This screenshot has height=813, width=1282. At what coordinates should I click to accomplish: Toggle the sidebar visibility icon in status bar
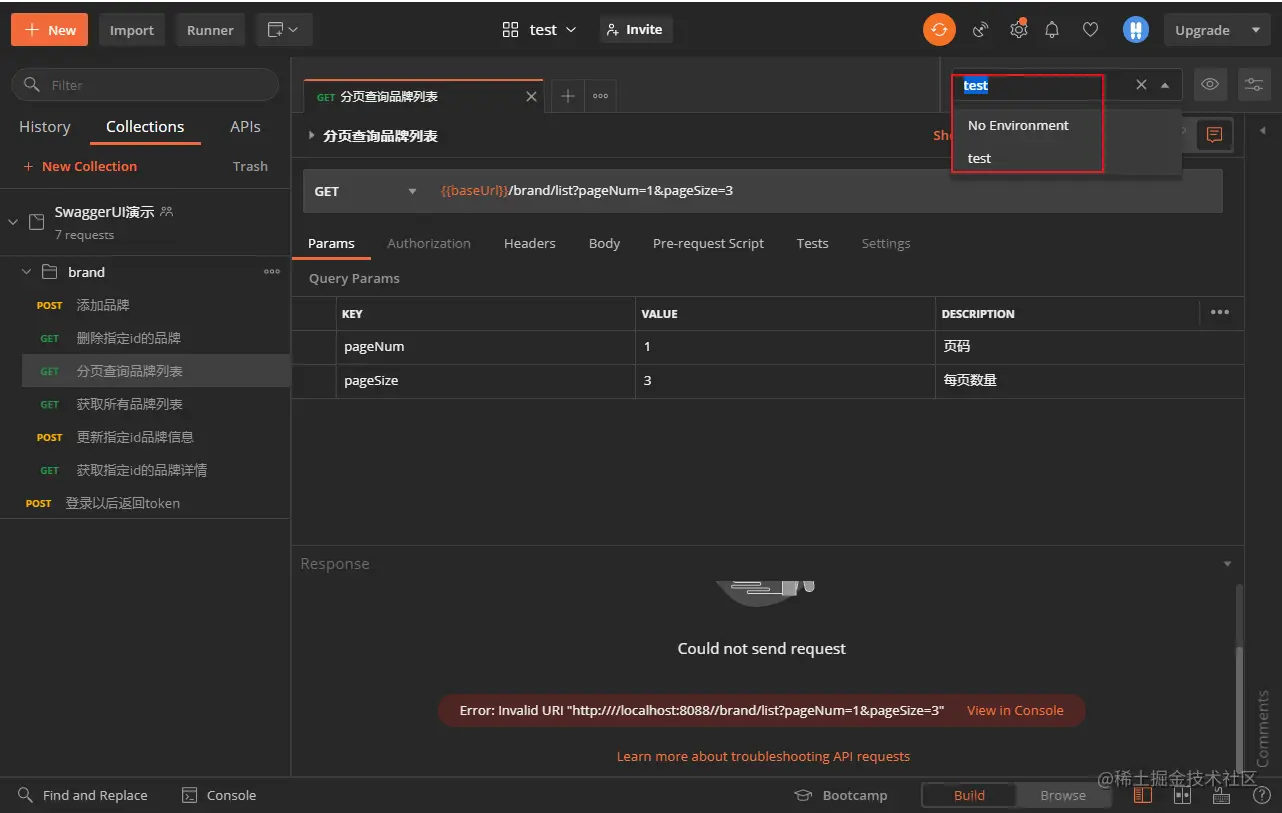point(1143,795)
